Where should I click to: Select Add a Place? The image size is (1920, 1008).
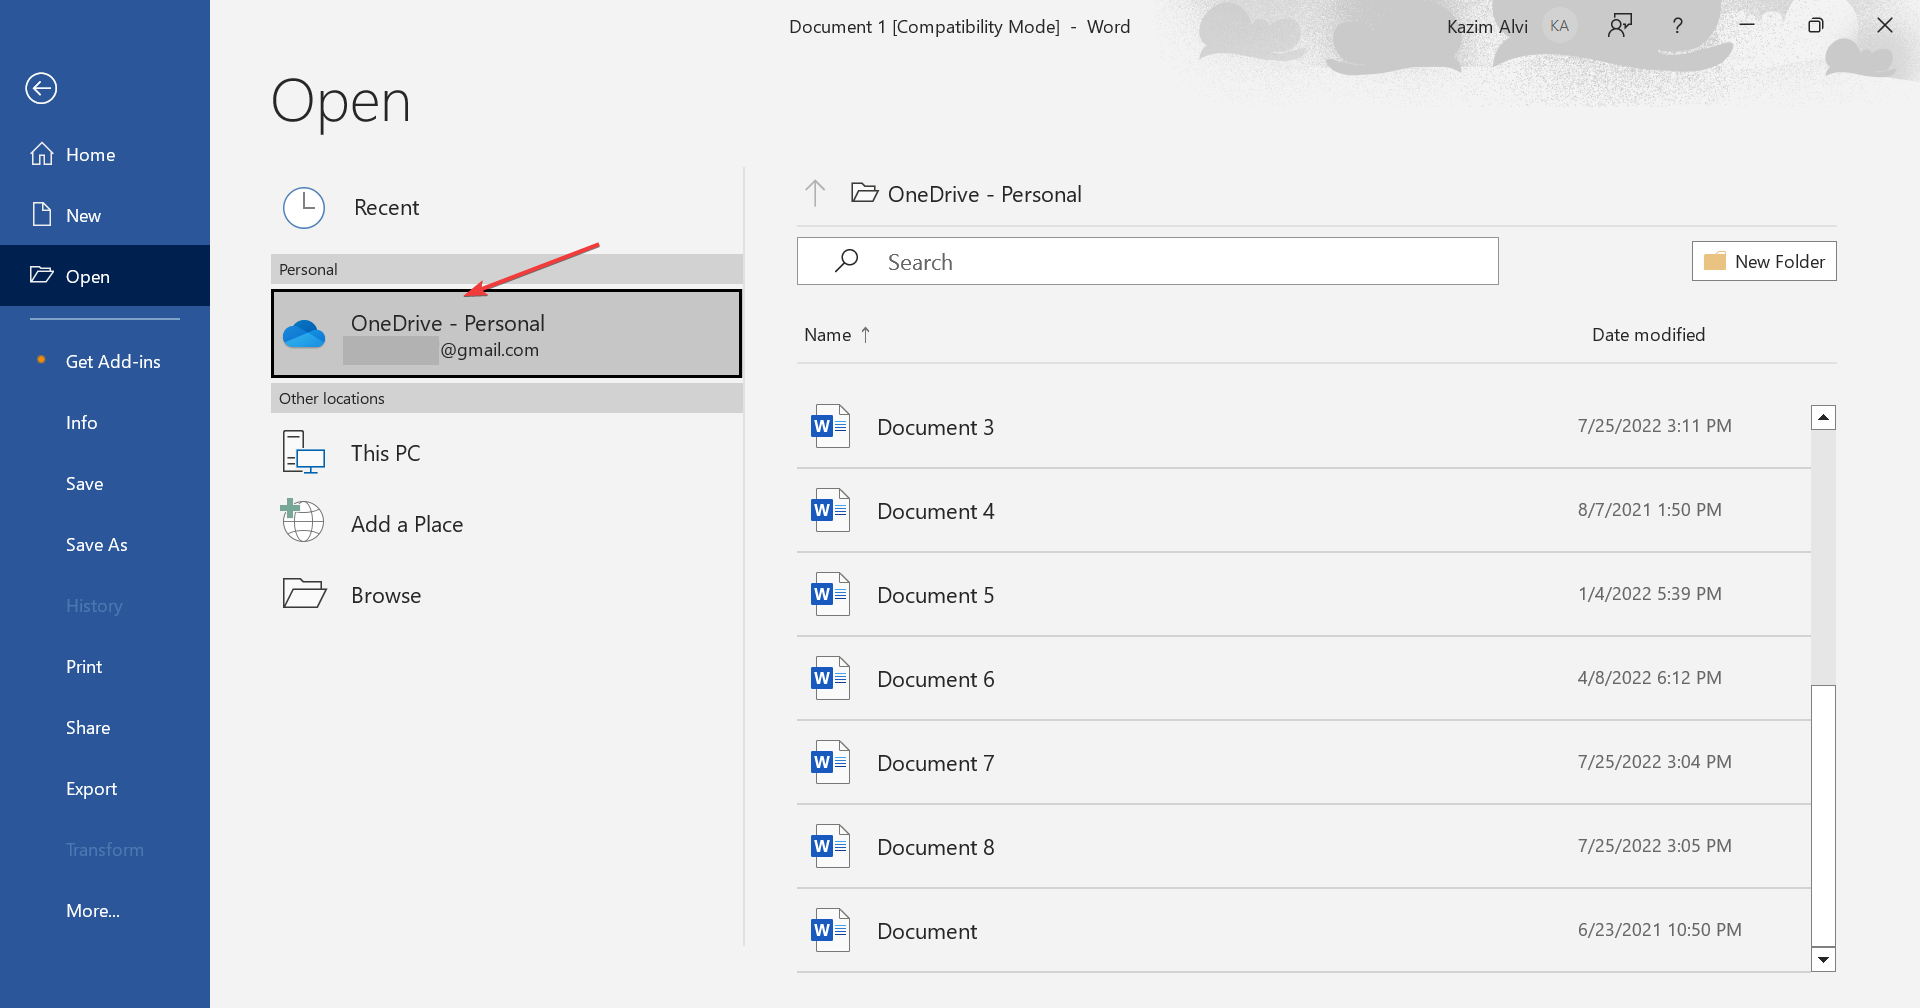click(506, 524)
